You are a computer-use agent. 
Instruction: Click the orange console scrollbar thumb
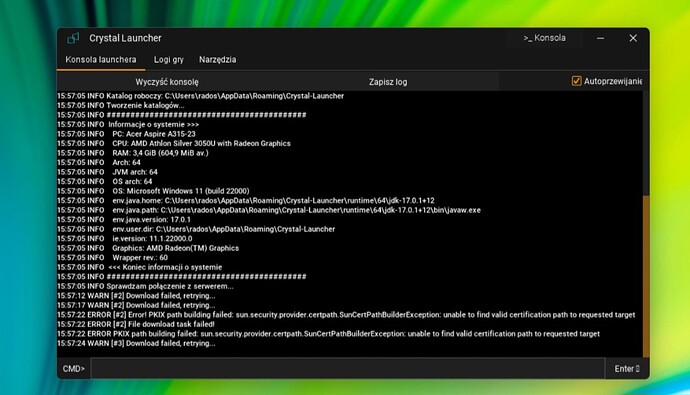pyautogui.click(x=646, y=276)
